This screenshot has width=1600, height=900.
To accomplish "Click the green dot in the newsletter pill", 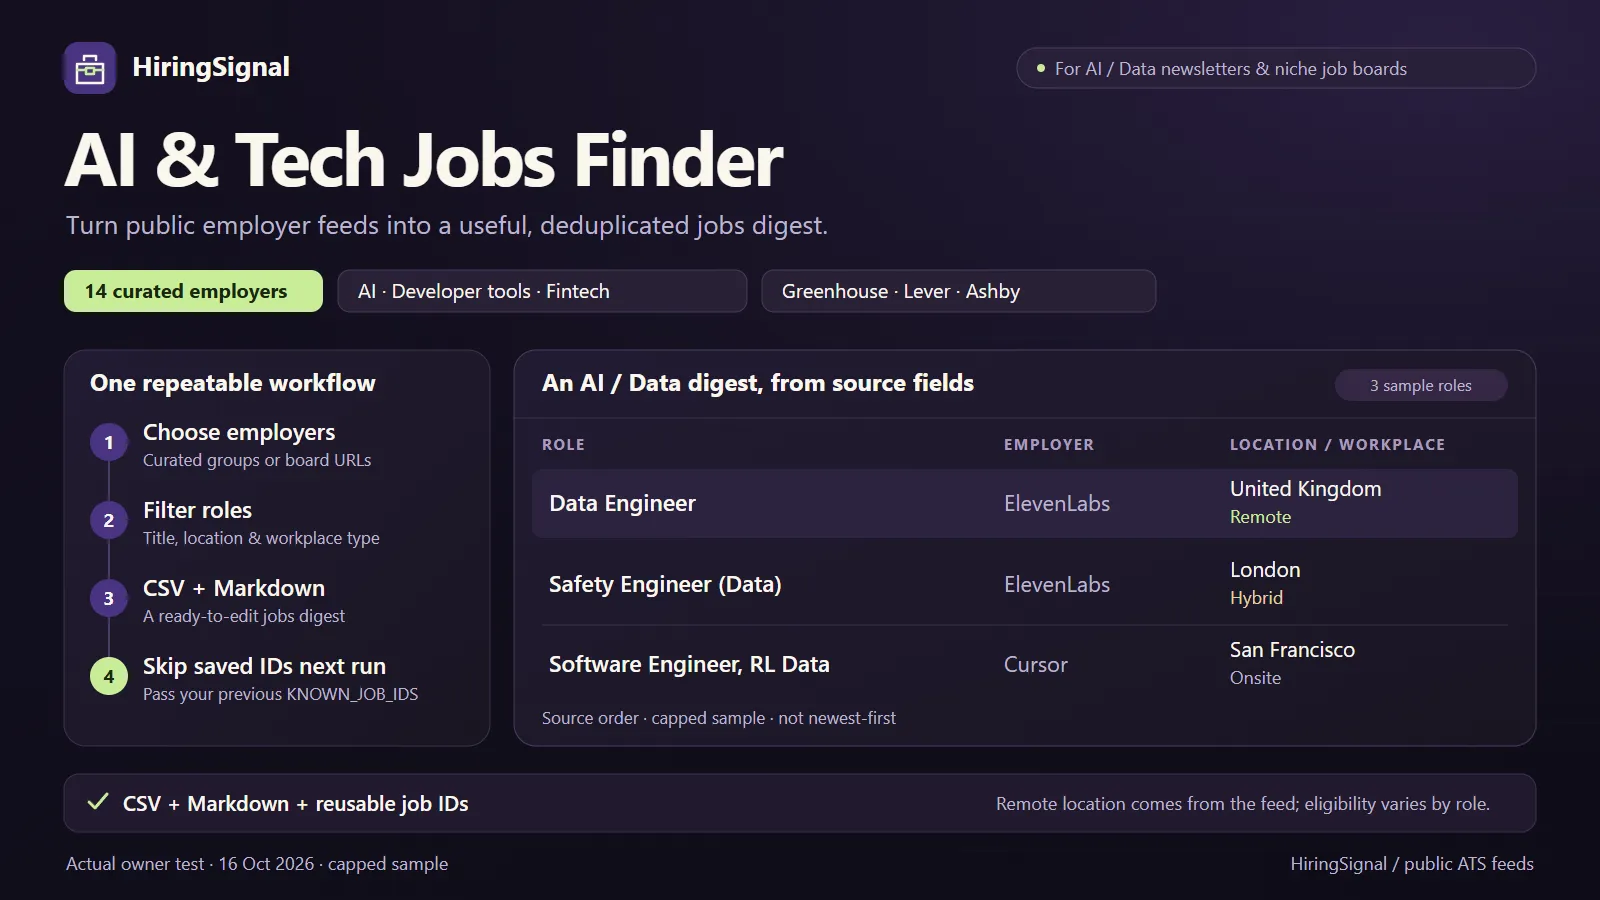I will click(x=1041, y=68).
